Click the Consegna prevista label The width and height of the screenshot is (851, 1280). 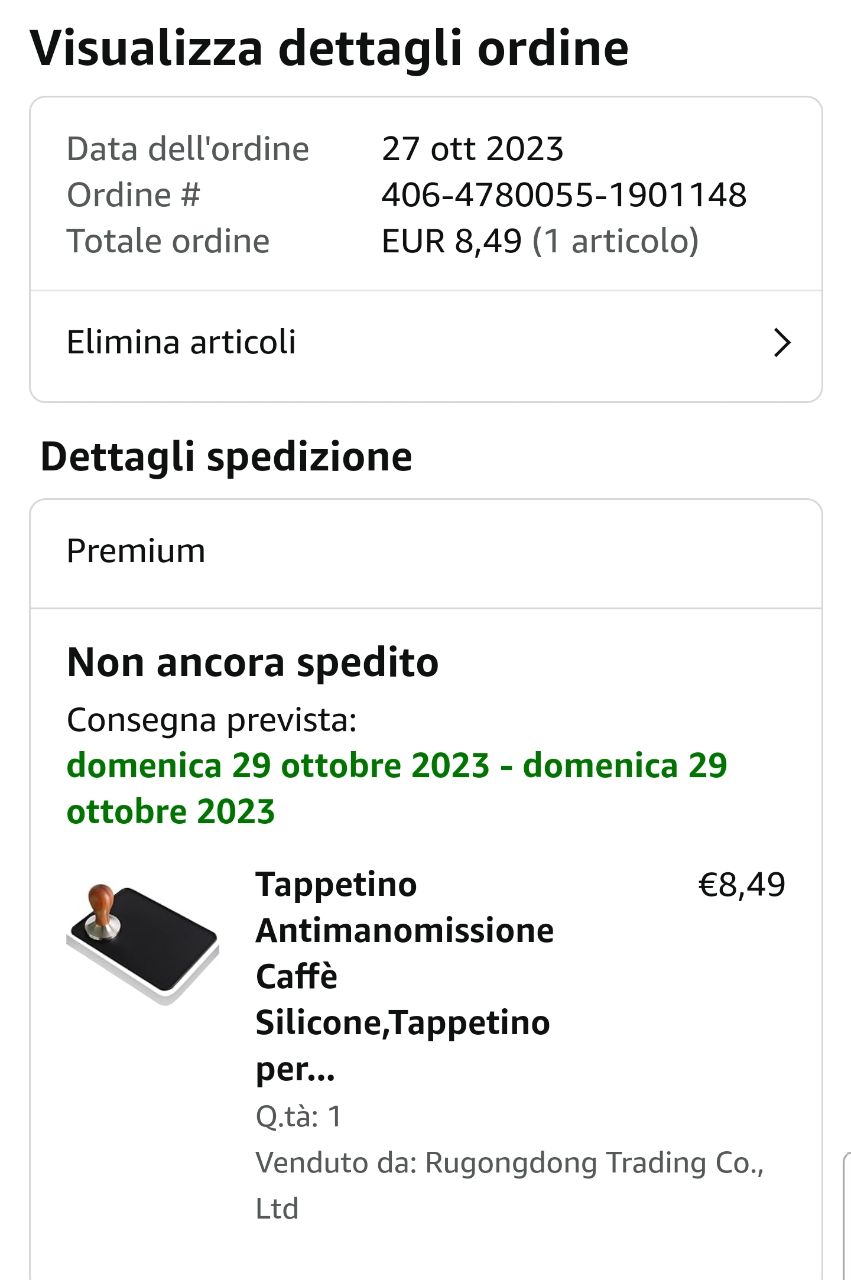tap(211, 719)
